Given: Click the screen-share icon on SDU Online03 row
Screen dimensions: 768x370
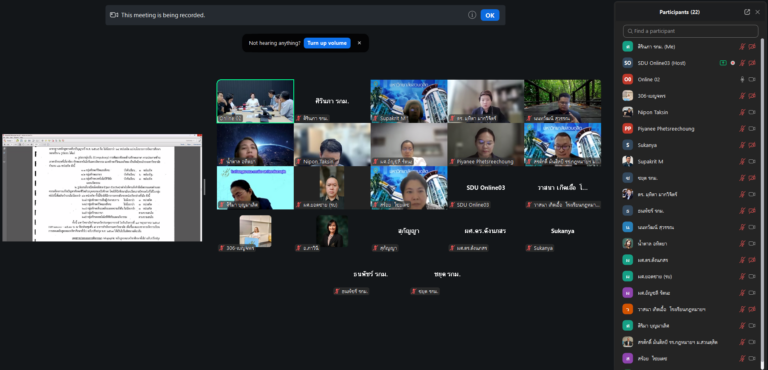Looking at the screenshot, I should coord(723,63).
